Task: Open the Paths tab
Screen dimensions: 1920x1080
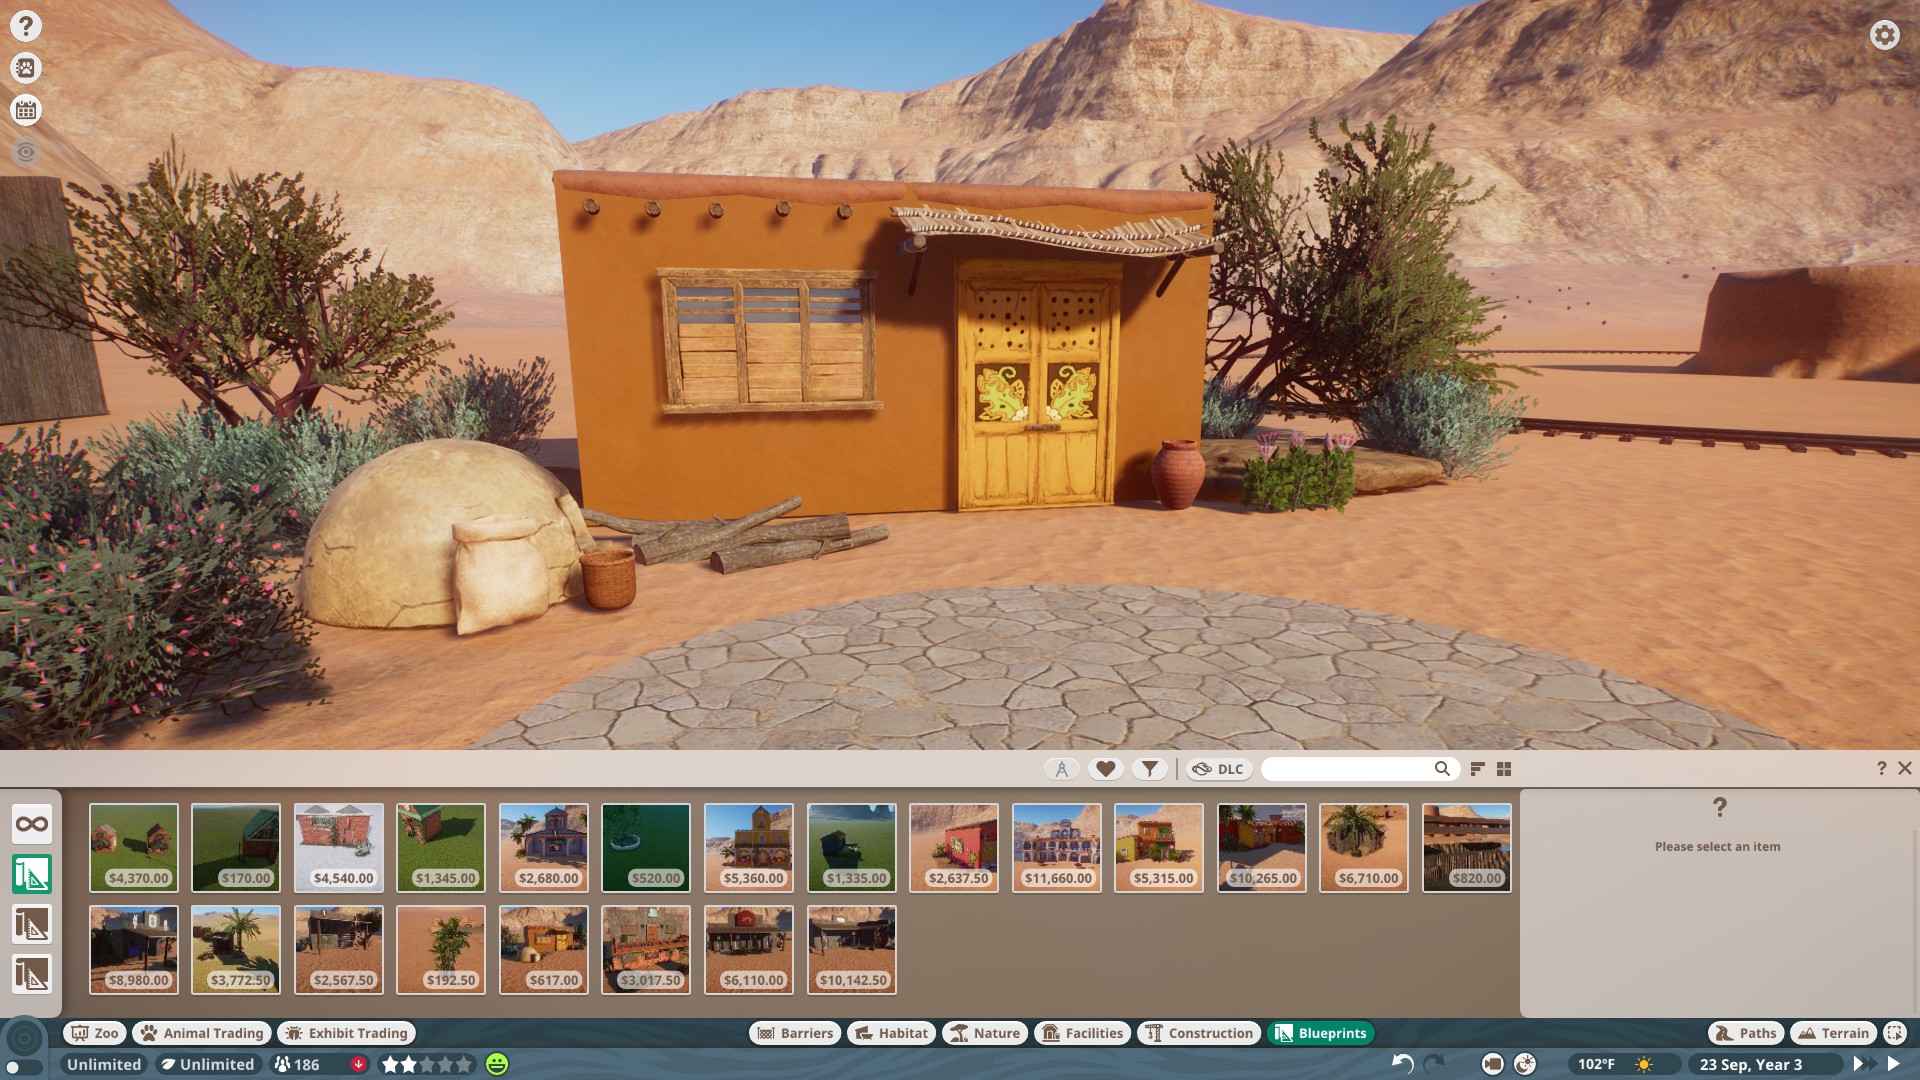Action: [1746, 1033]
